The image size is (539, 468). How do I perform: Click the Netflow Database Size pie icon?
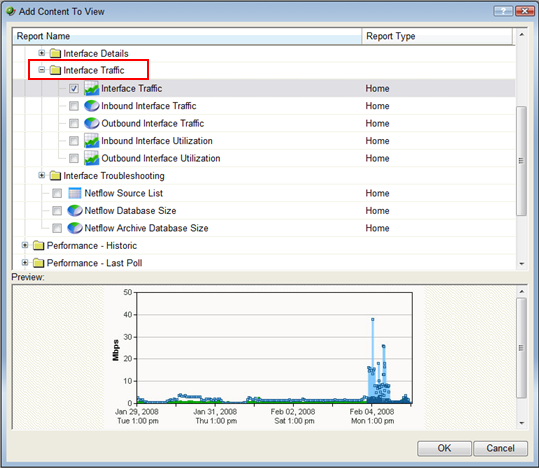(x=75, y=211)
